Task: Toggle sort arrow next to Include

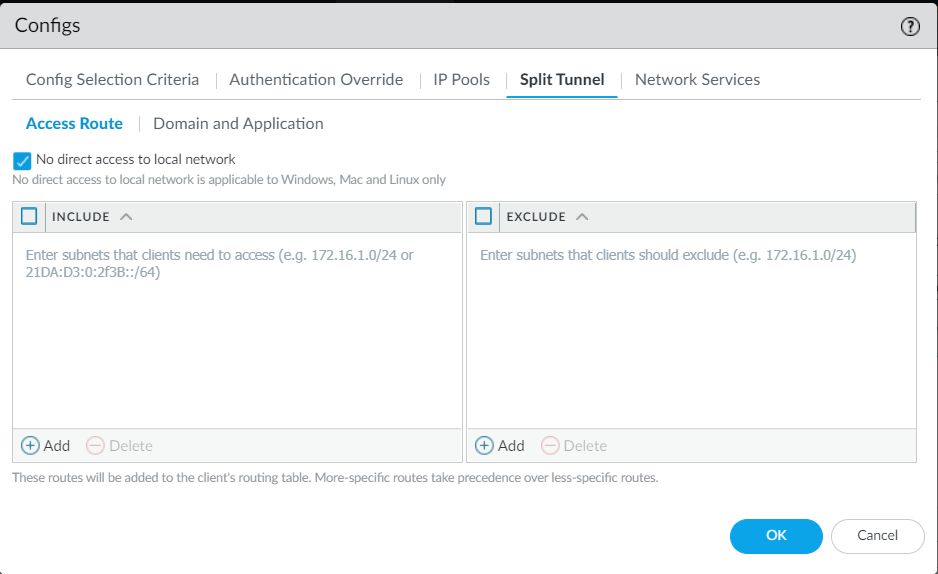Action: 126,216
